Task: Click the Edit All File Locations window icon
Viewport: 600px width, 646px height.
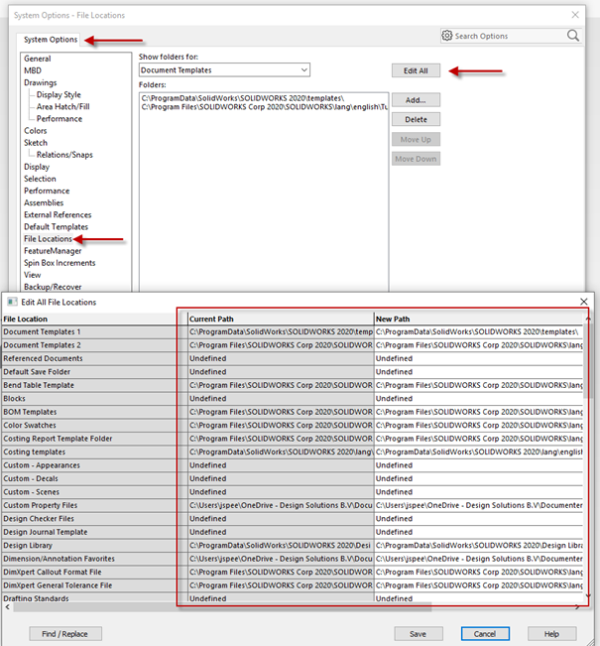Action: coord(12,302)
